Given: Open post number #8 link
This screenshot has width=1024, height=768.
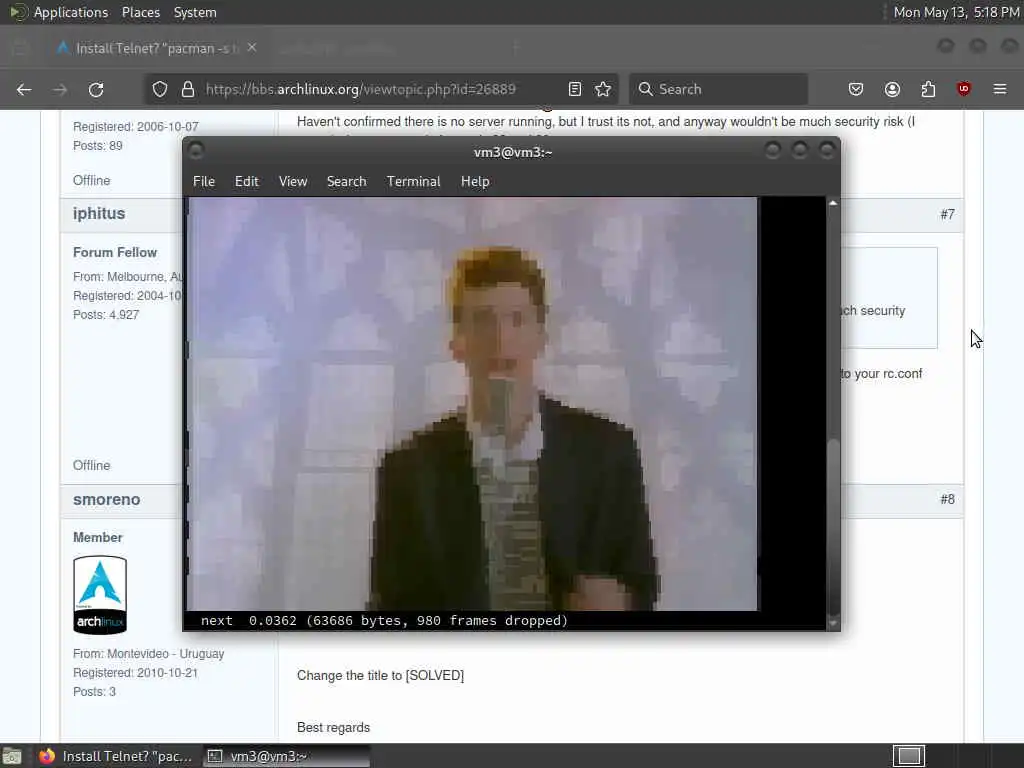Looking at the screenshot, I should pos(948,500).
